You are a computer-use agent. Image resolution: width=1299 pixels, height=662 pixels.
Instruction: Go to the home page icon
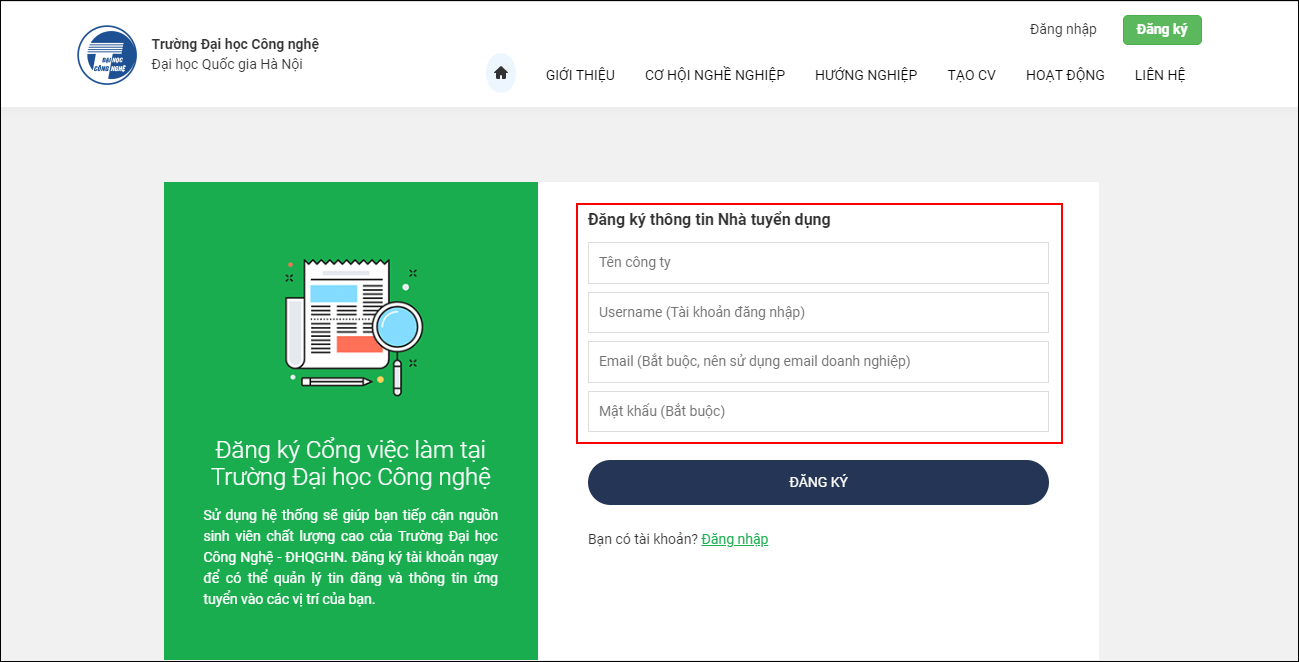(x=501, y=73)
